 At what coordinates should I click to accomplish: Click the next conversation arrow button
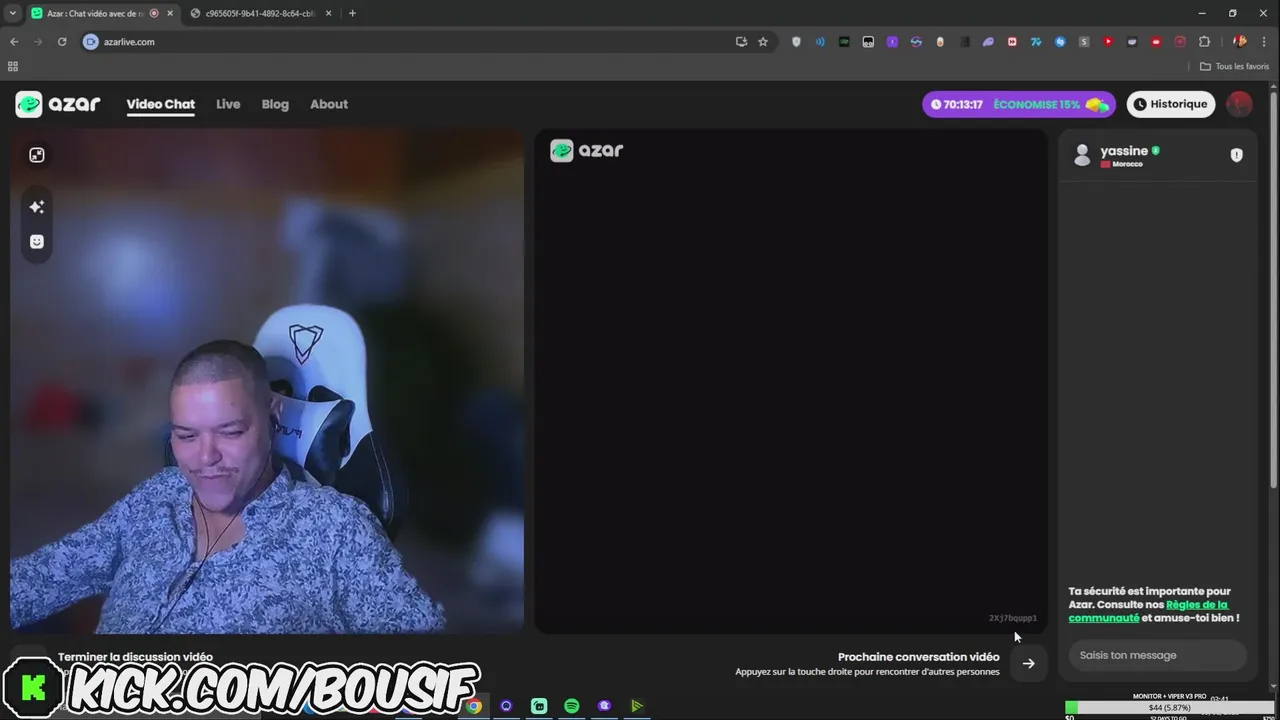click(1028, 663)
